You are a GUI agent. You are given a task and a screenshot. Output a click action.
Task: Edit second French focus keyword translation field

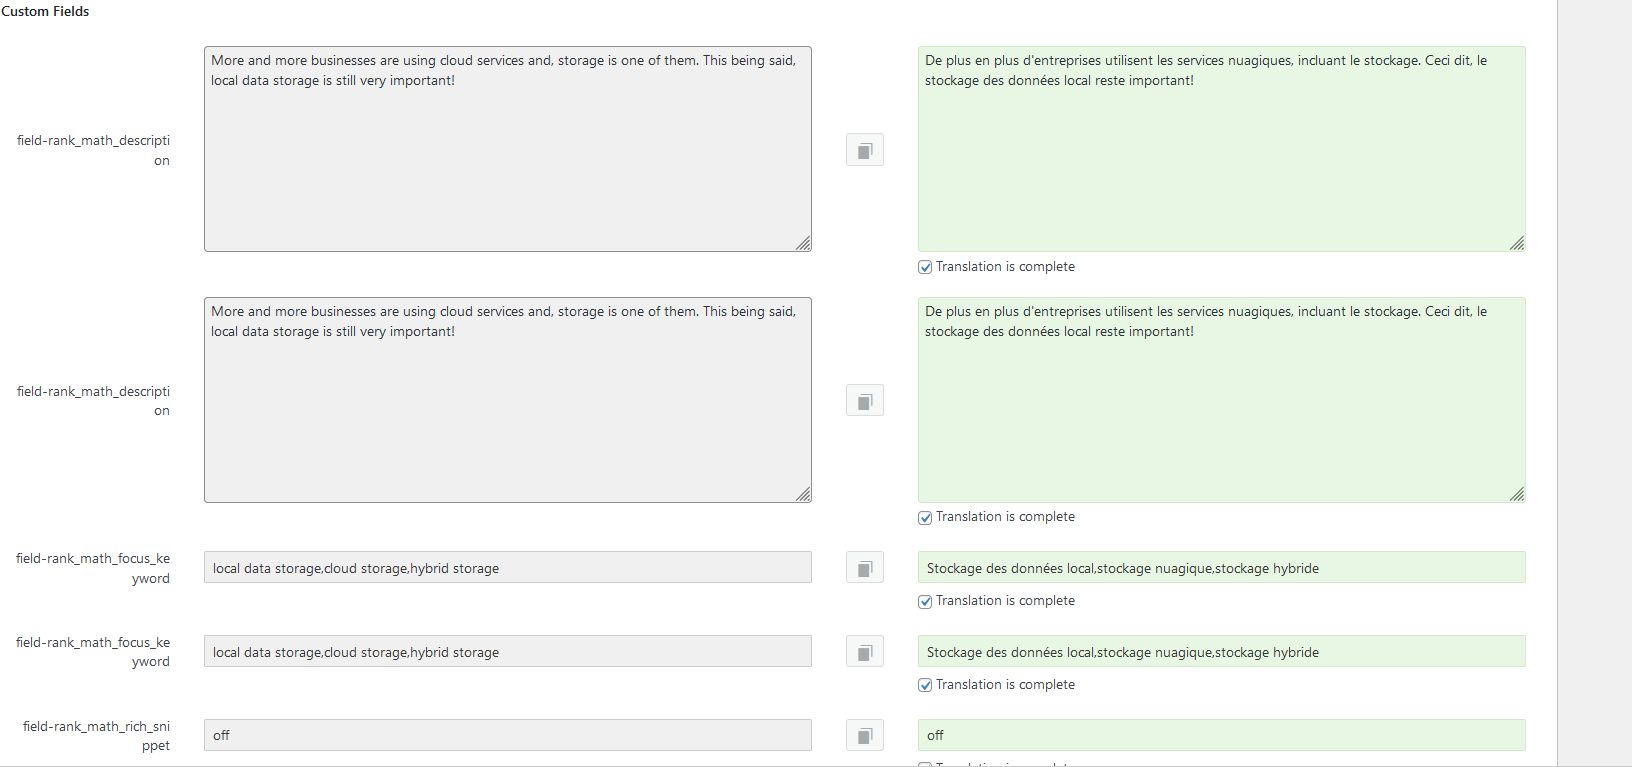pos(1221,651)
